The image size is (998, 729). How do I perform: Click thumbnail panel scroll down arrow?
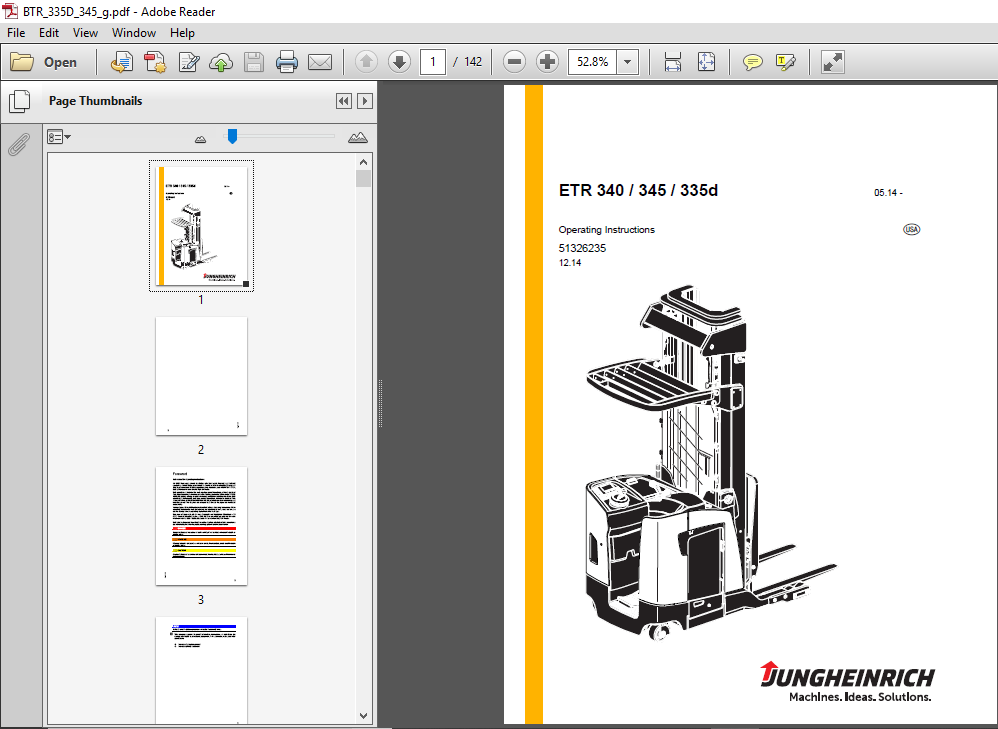pos(363,716)
